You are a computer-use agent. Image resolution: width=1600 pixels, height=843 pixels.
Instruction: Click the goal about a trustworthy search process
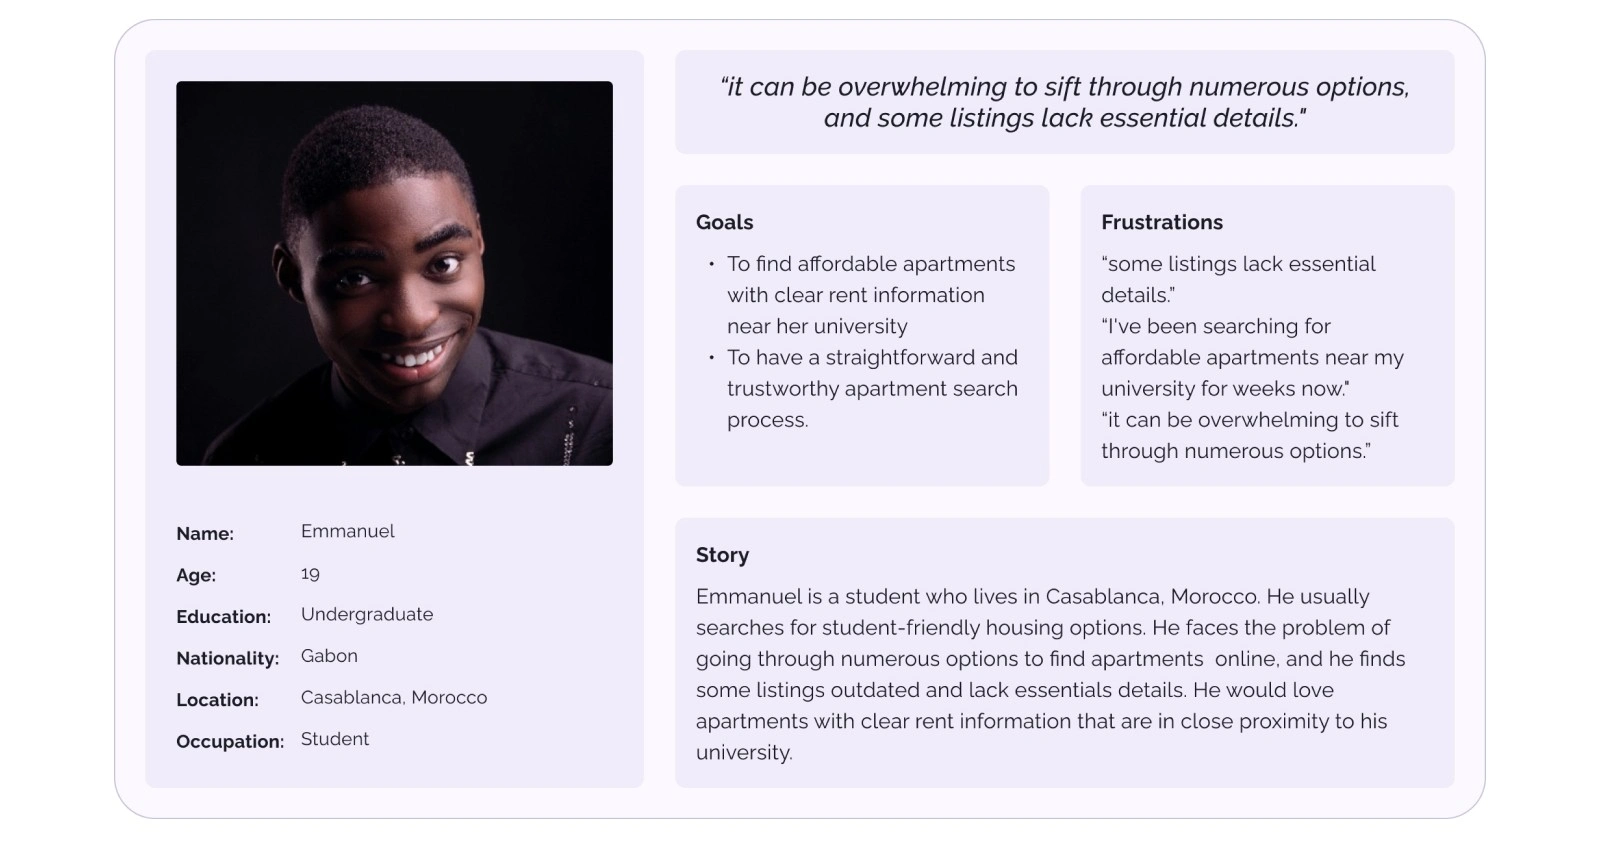[871, 388]
